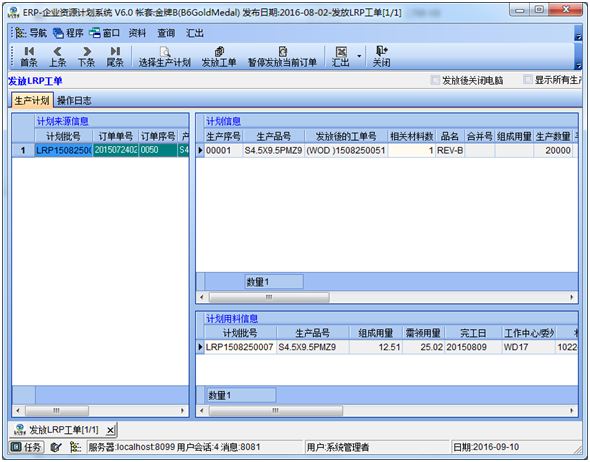Open the 汇出 menu in menu bar
This screenshot has height=462, width=590.
(x=195, y=33)
